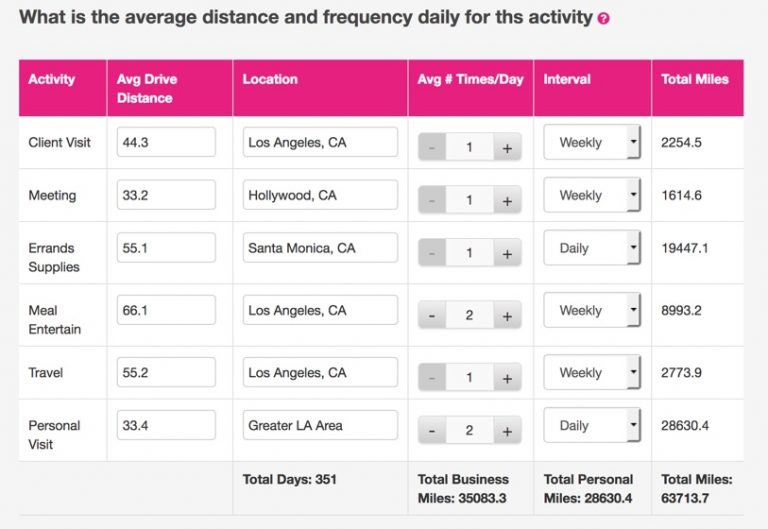Decrease Client Visit times per day
768x529 pixels.
point(431,148)
